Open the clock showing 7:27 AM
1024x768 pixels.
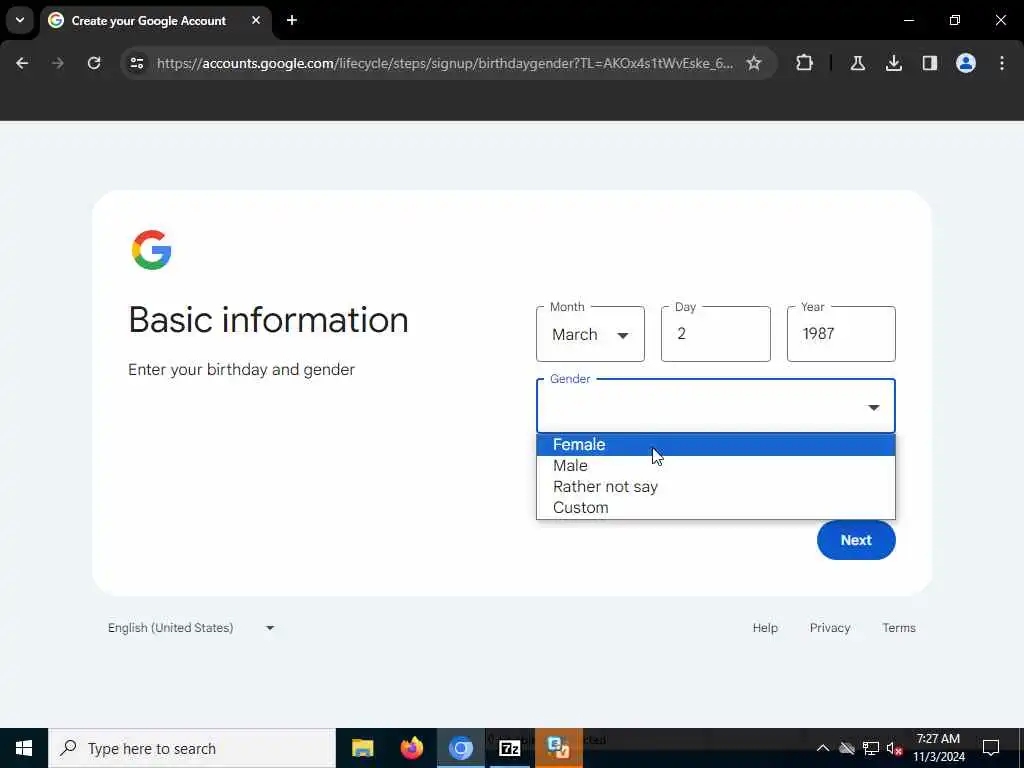coord(938,748)
